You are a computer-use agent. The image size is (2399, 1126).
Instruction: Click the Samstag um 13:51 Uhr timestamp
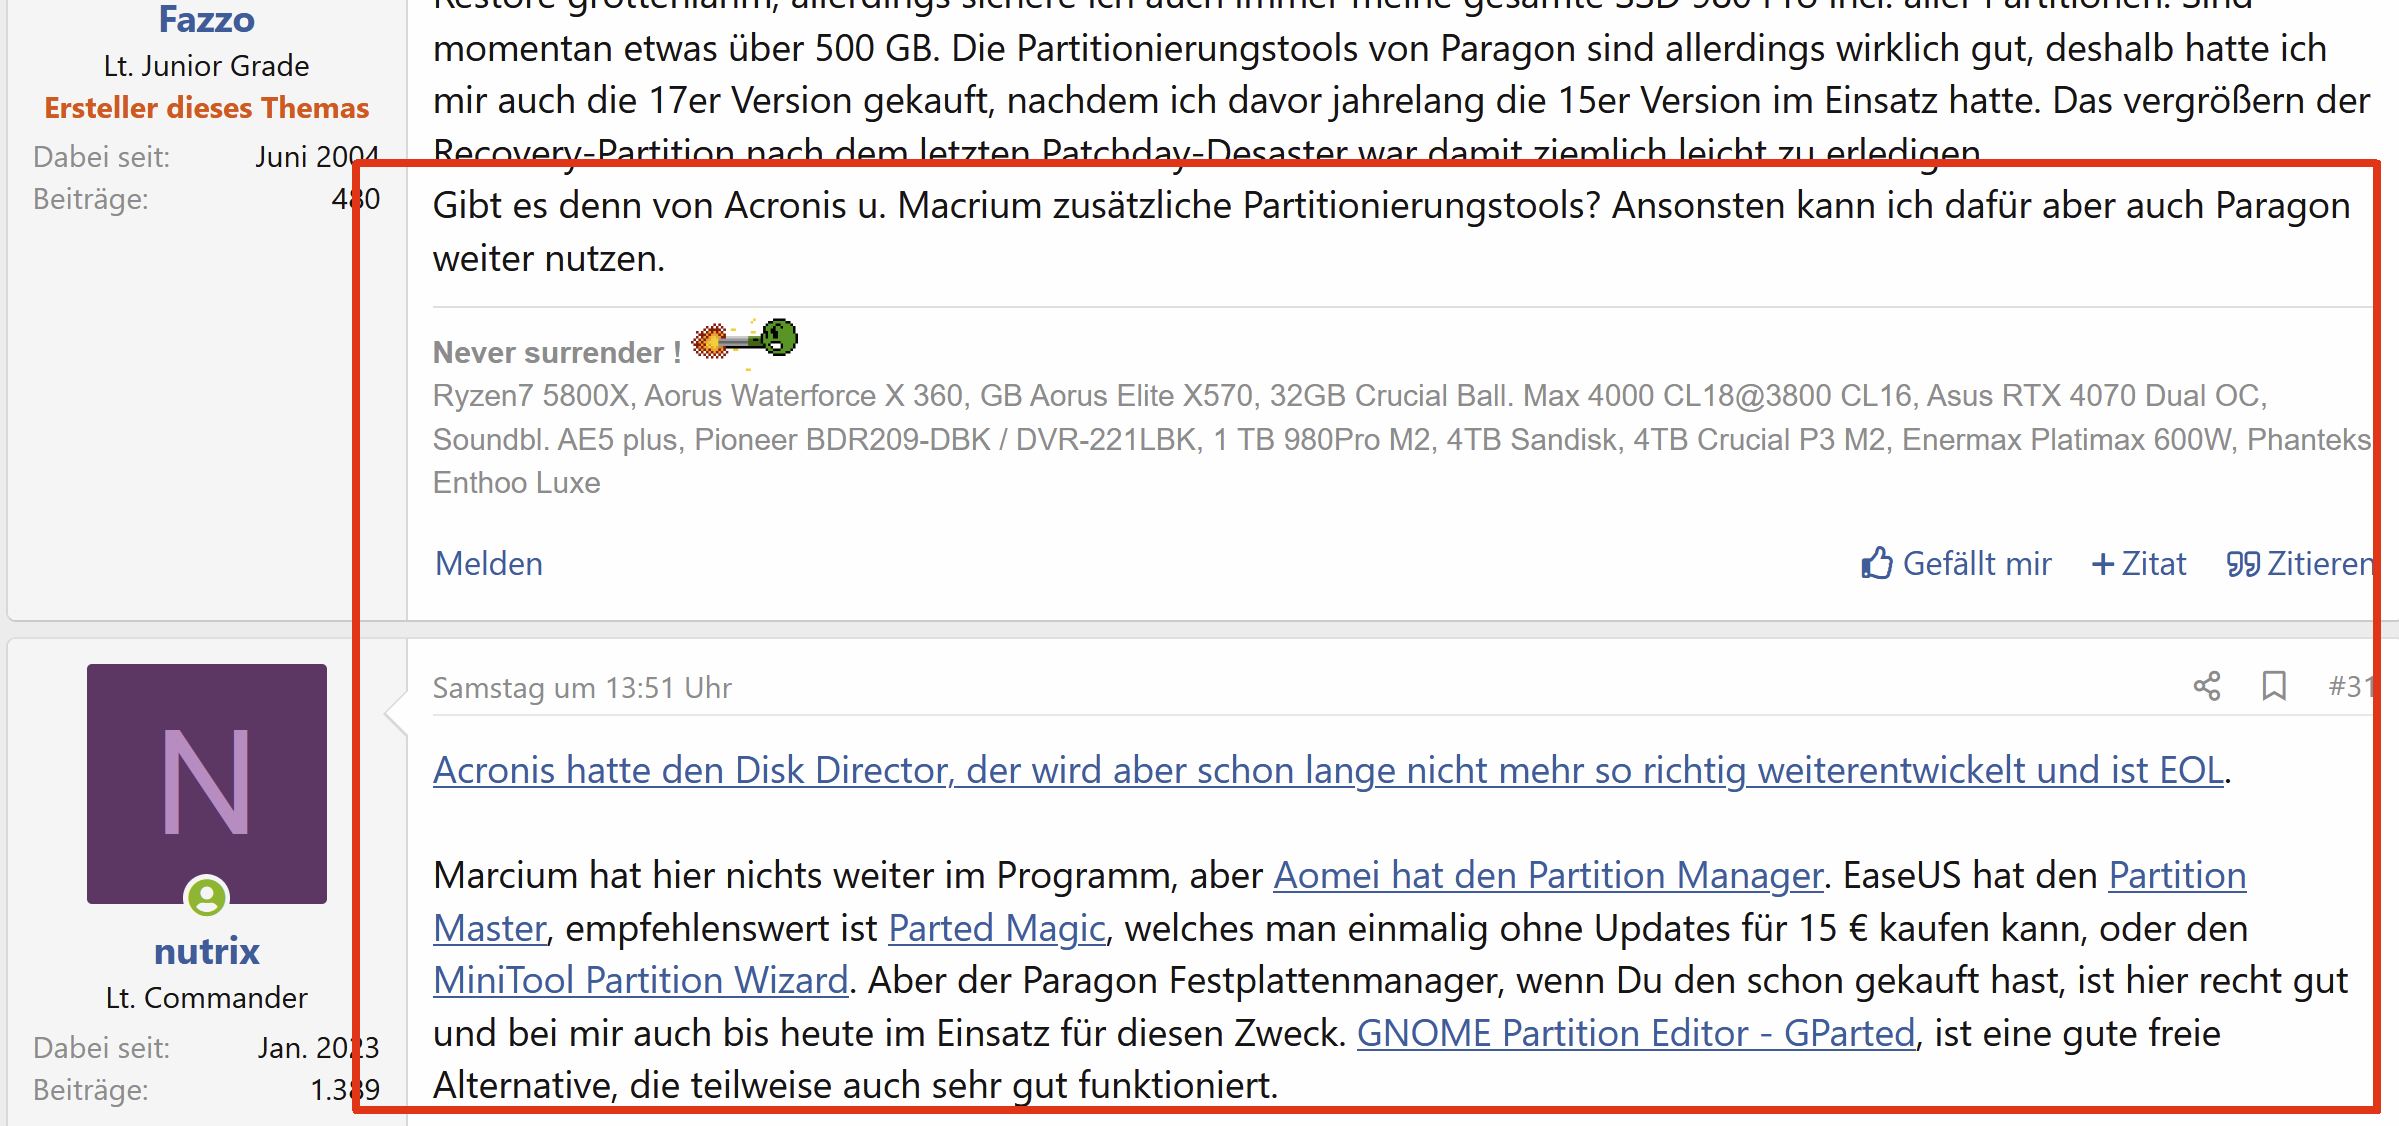582,688
